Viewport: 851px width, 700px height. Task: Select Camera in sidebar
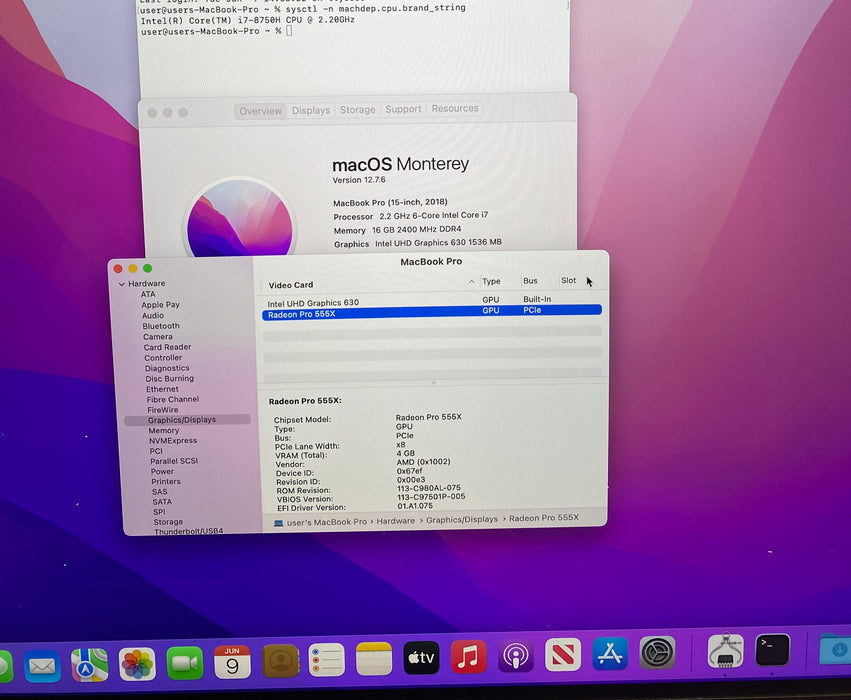pos(158,336)
